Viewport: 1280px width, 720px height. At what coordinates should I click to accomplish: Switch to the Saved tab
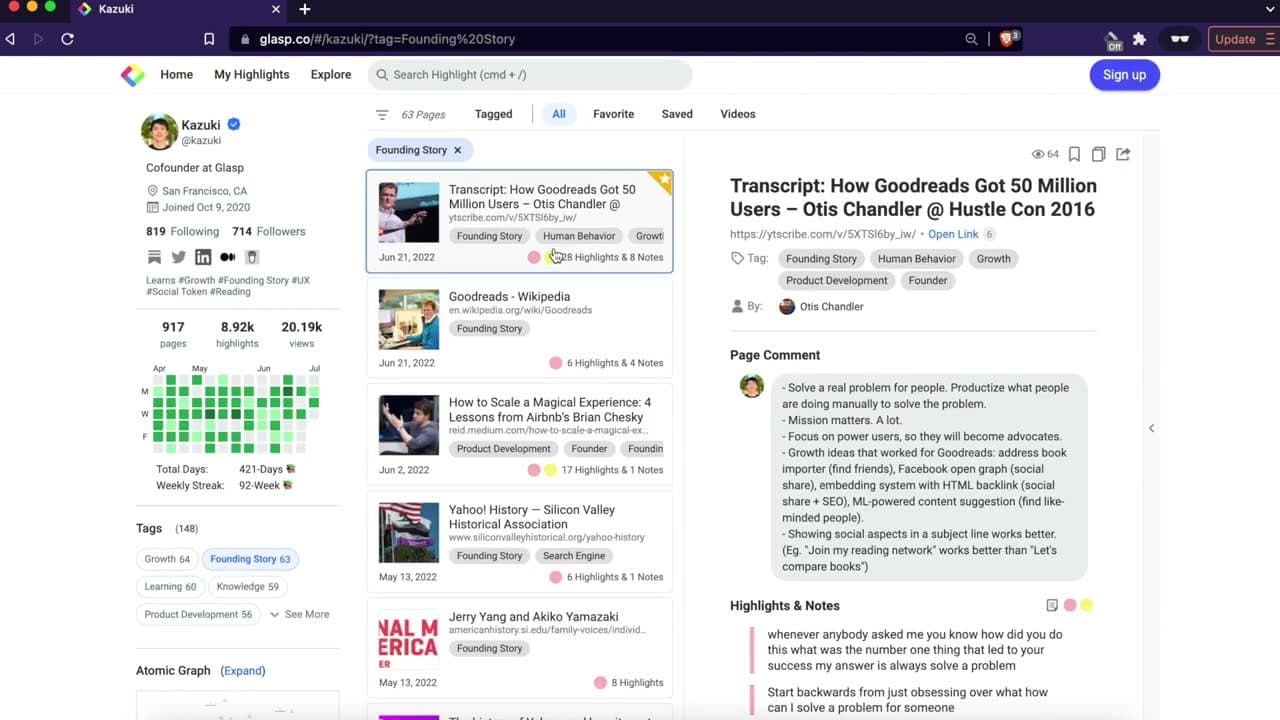[x=677, y=114]
